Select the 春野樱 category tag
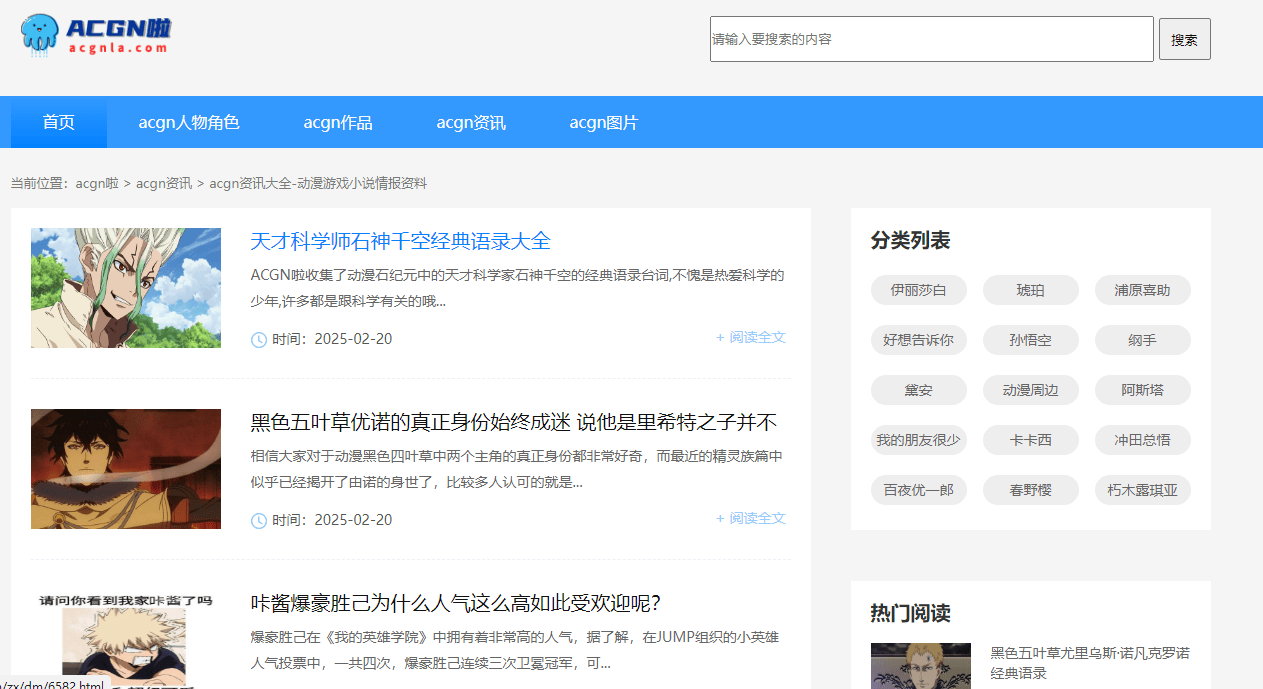 [1031, 490]
